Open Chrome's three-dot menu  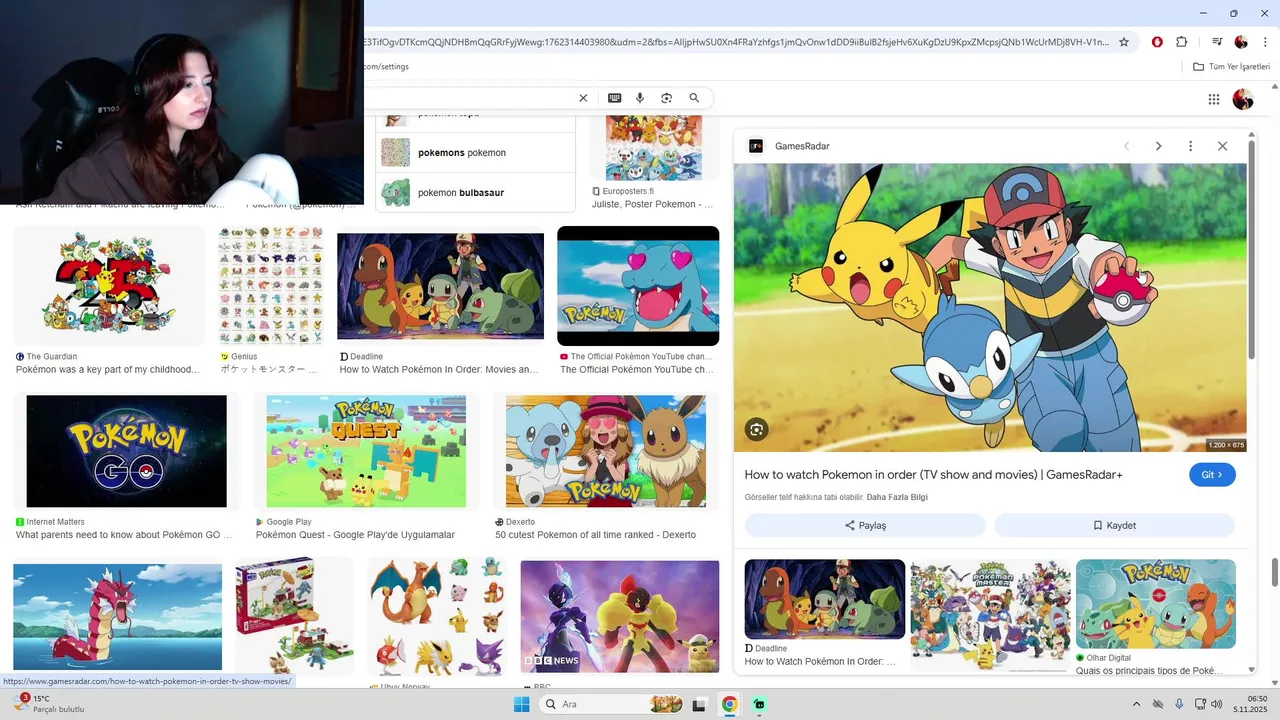pyautogui.click(x=1265, y=42)
